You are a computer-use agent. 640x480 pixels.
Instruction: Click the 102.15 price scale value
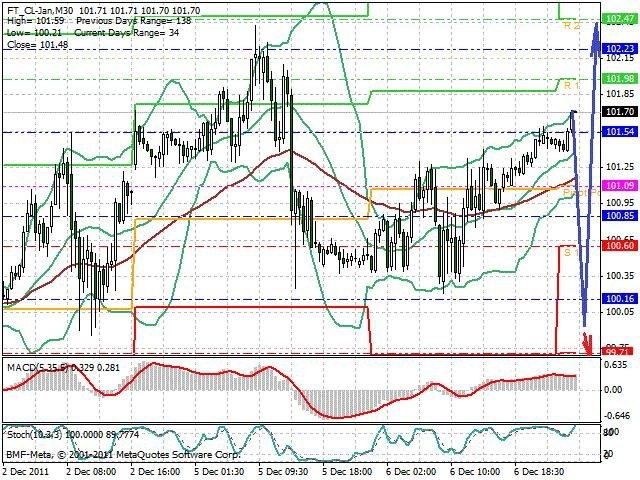[620, 58]
